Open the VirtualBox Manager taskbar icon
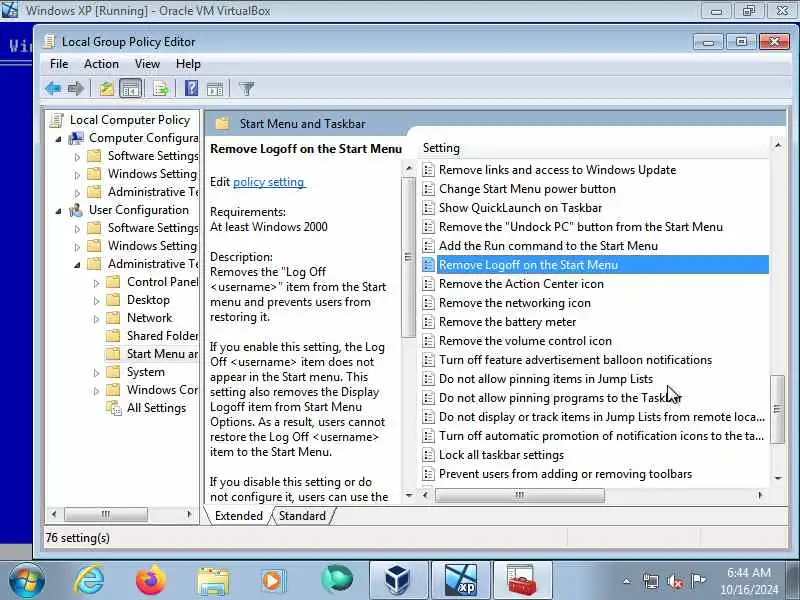The image size is (800, 600). point(398,580)
